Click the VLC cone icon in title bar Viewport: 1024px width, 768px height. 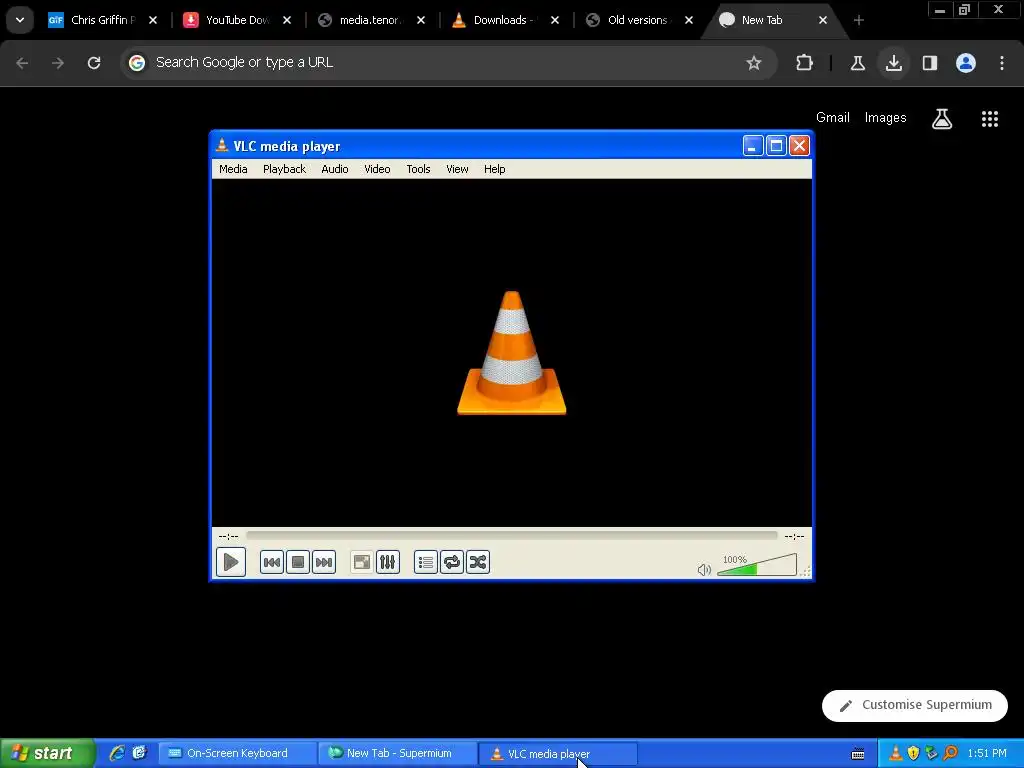coord(222,145)
